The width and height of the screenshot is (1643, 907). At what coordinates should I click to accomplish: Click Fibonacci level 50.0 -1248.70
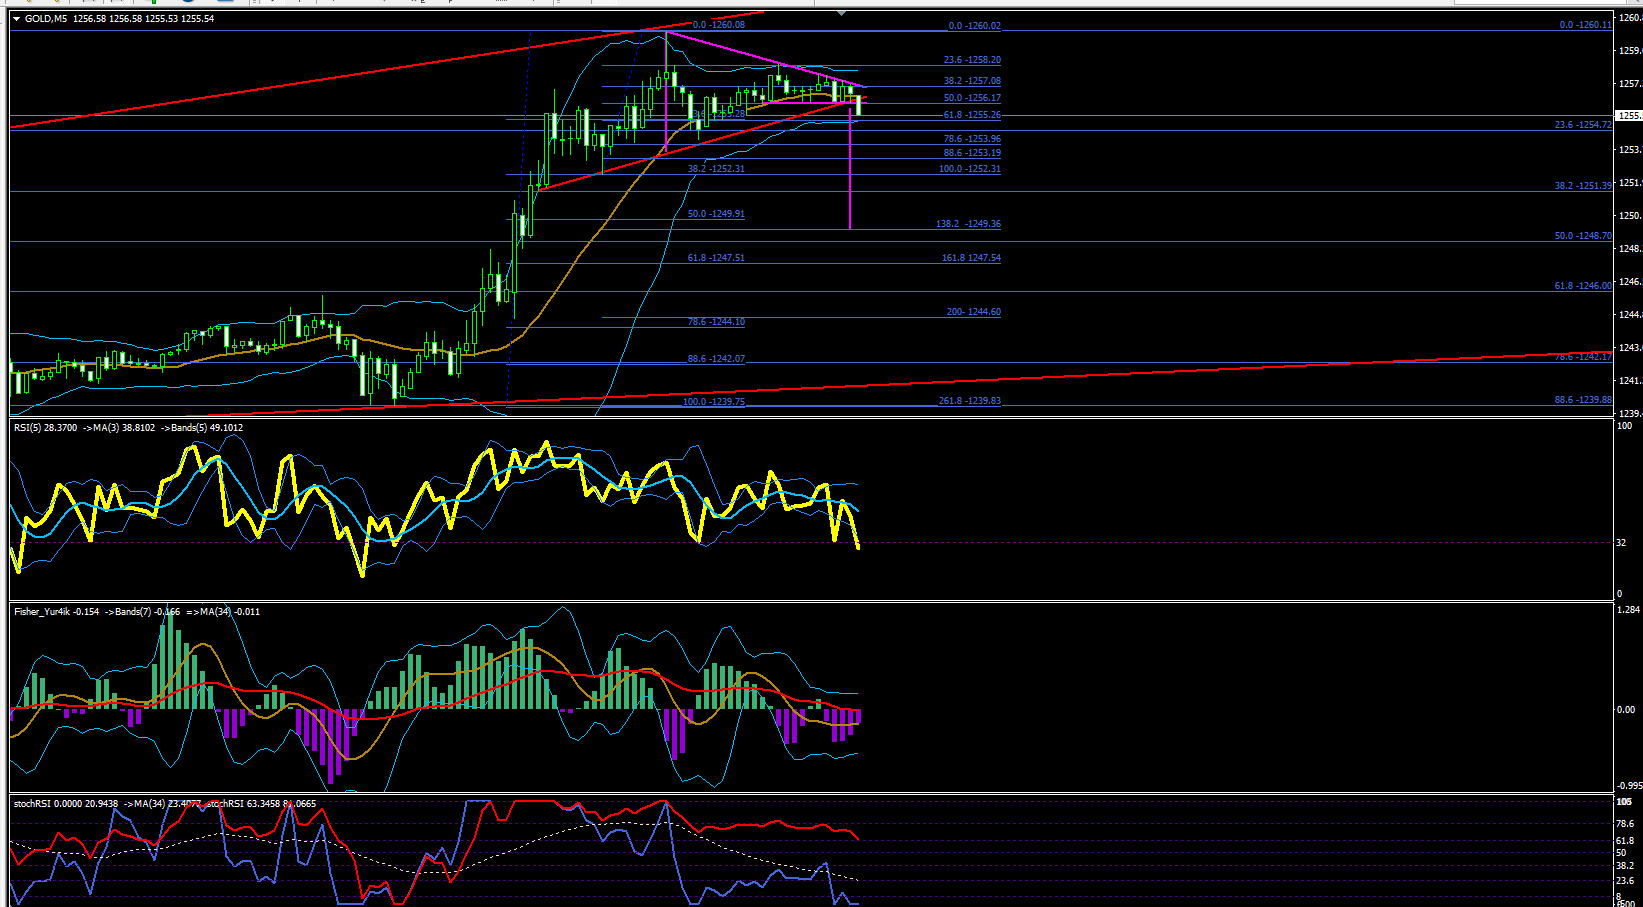1583,236
